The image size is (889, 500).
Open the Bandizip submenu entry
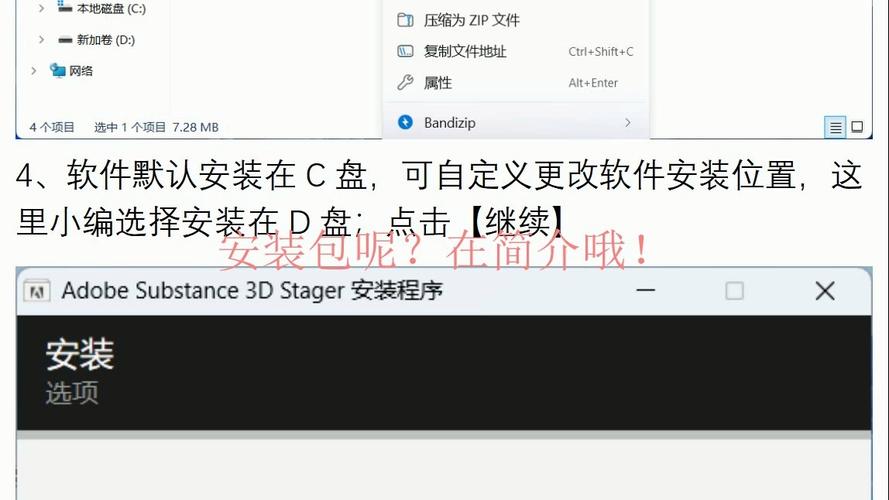pos(516,122)
